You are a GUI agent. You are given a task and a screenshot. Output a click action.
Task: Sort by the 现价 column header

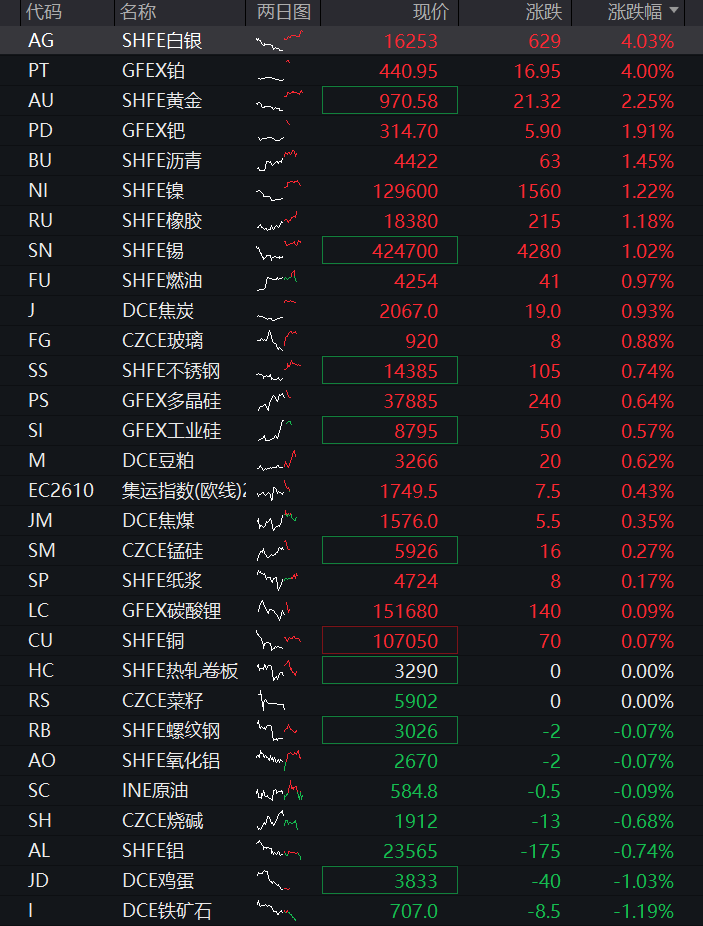[x=431, y=12]
